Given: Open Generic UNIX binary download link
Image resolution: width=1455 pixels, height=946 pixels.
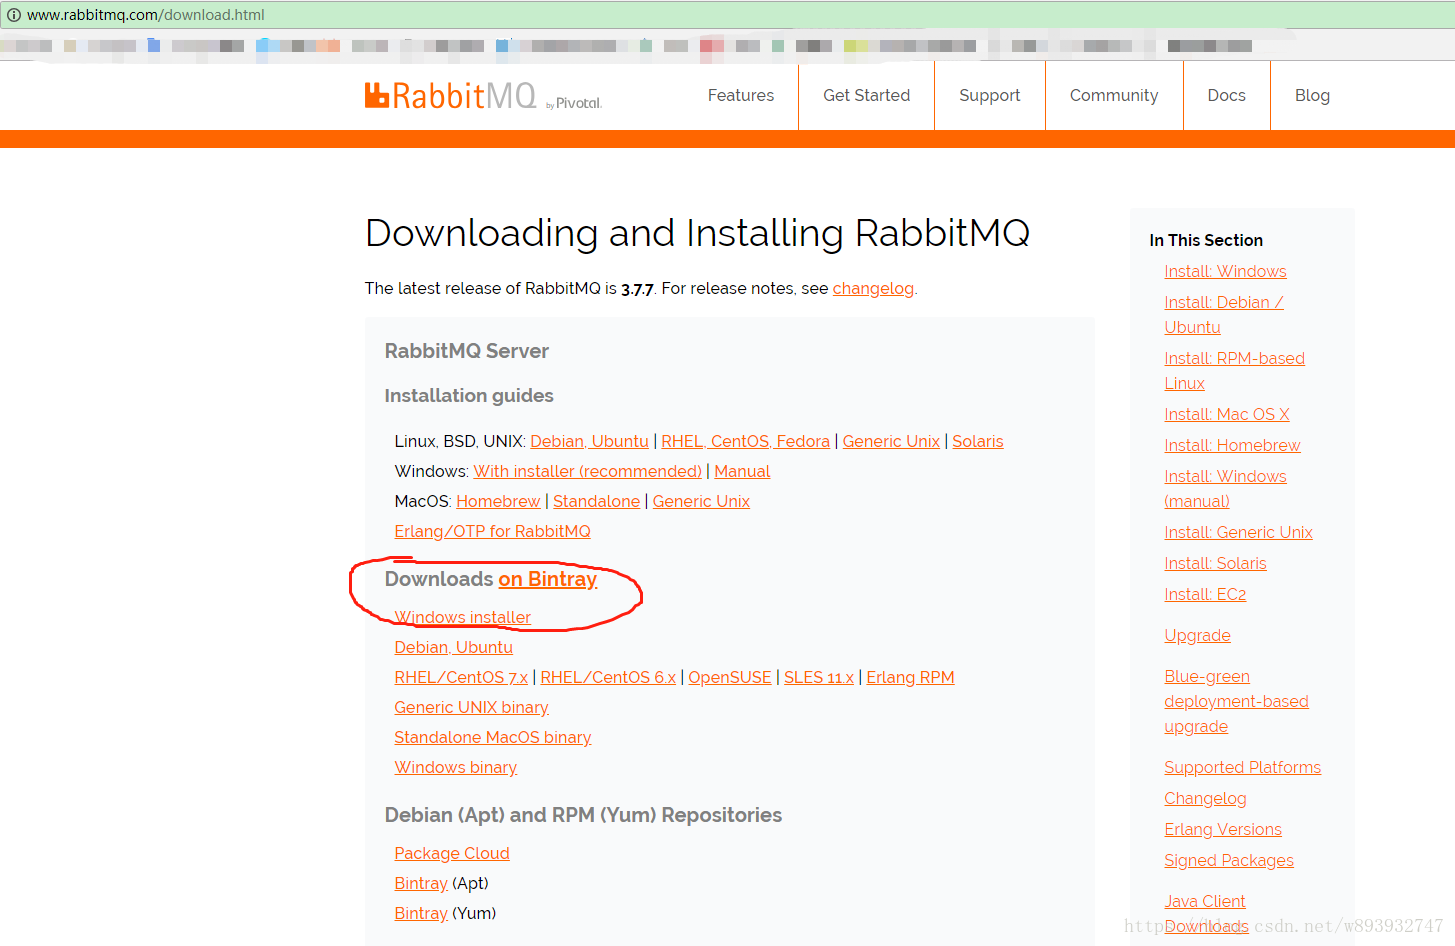Looking at the screenshot, I should pyautogui.click(x=471, y=707).
